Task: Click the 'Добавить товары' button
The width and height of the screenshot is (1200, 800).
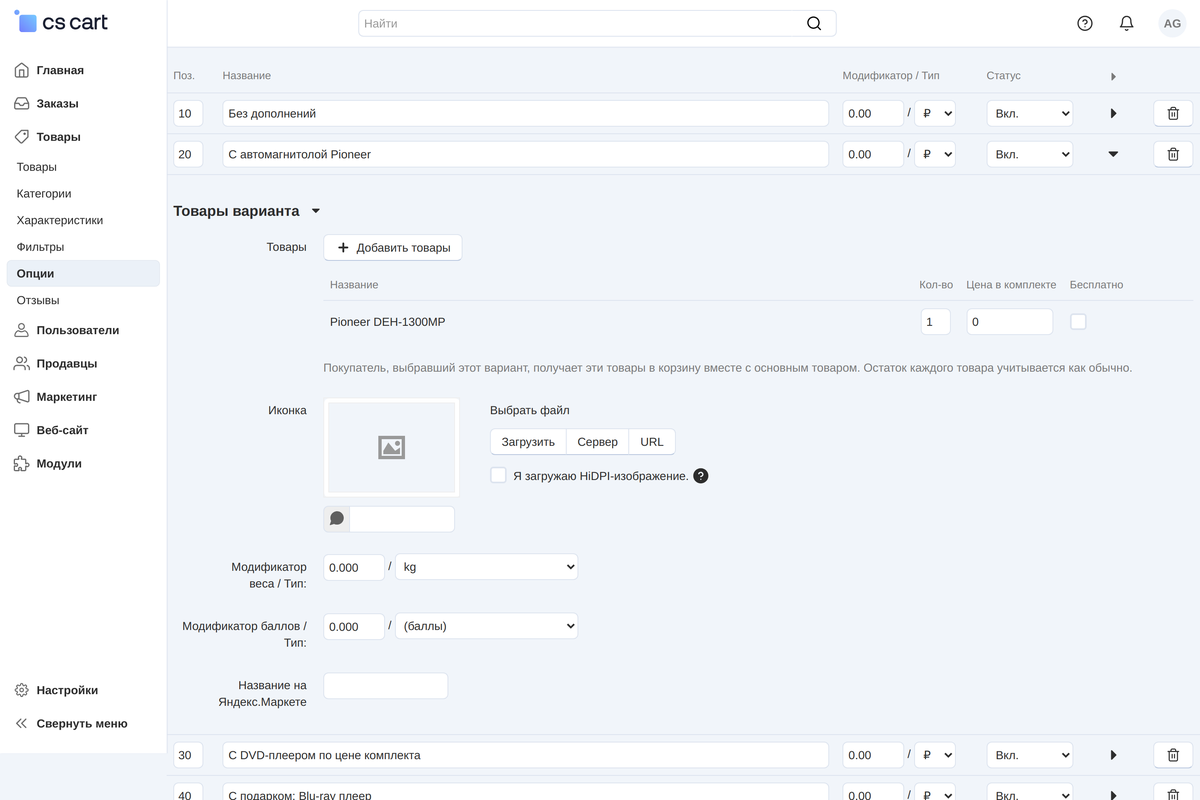Action: point(393,247)
